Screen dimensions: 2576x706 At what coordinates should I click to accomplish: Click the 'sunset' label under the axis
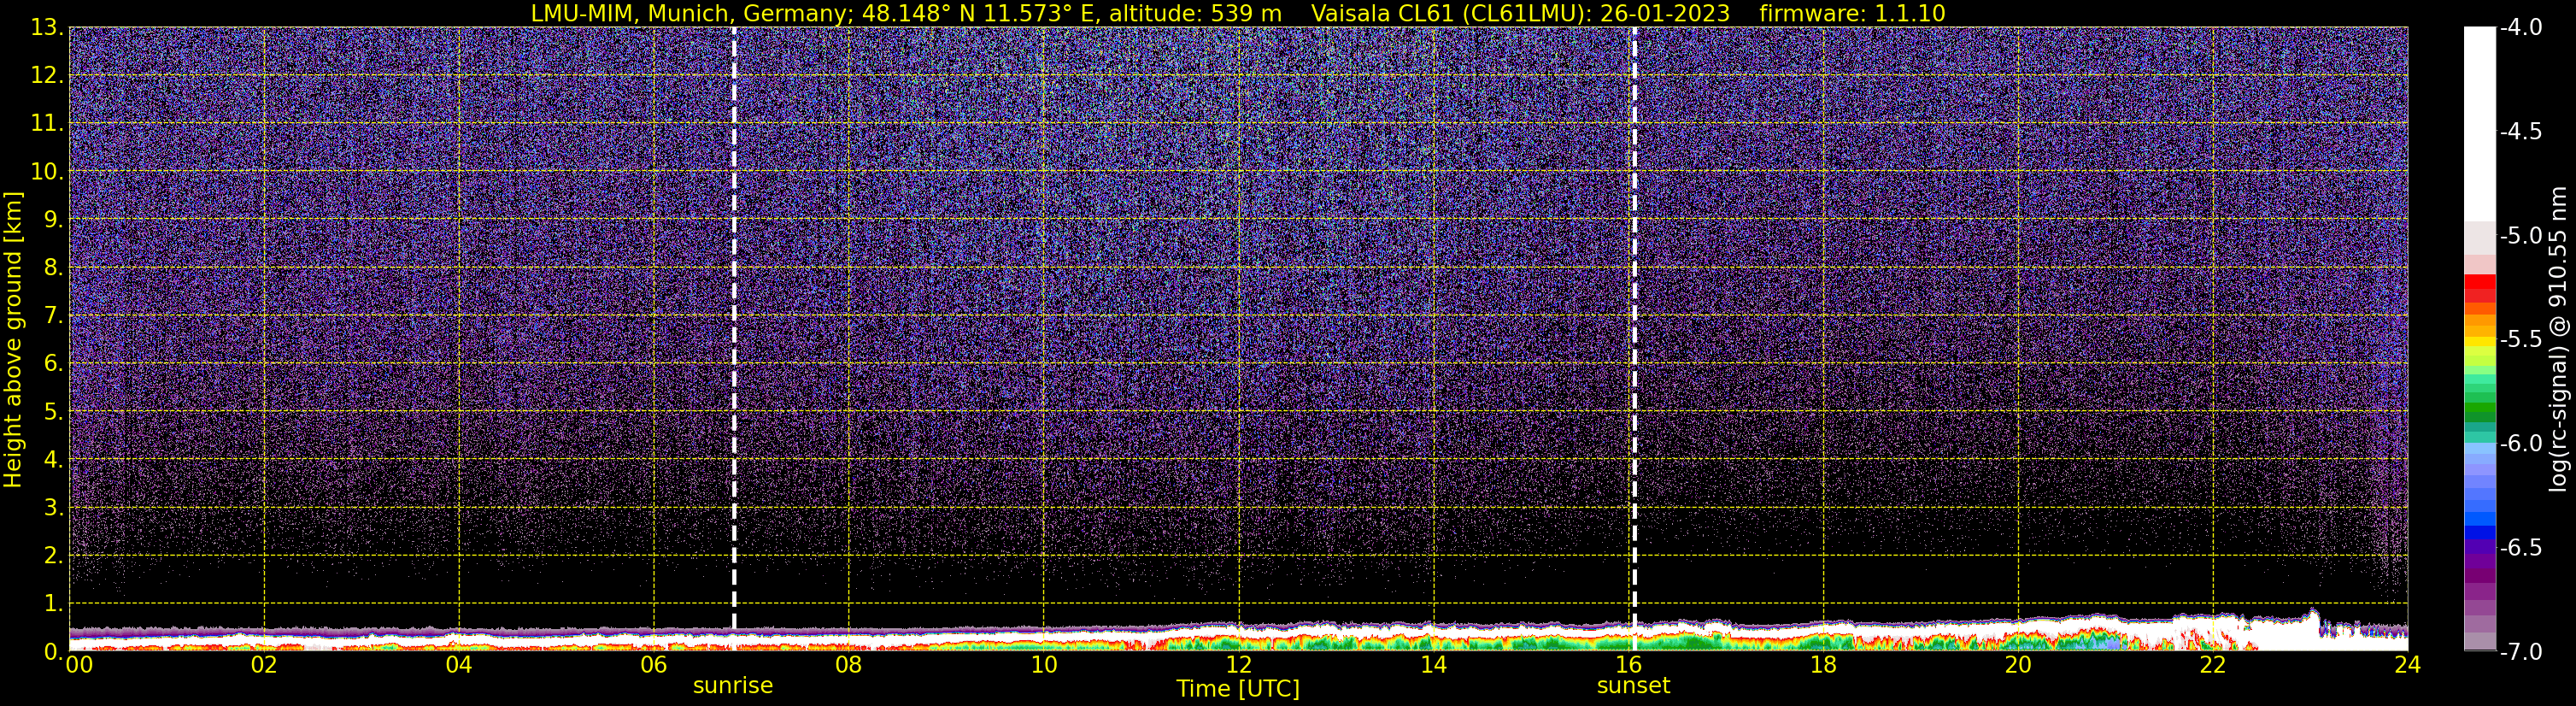coord(1633,686)
